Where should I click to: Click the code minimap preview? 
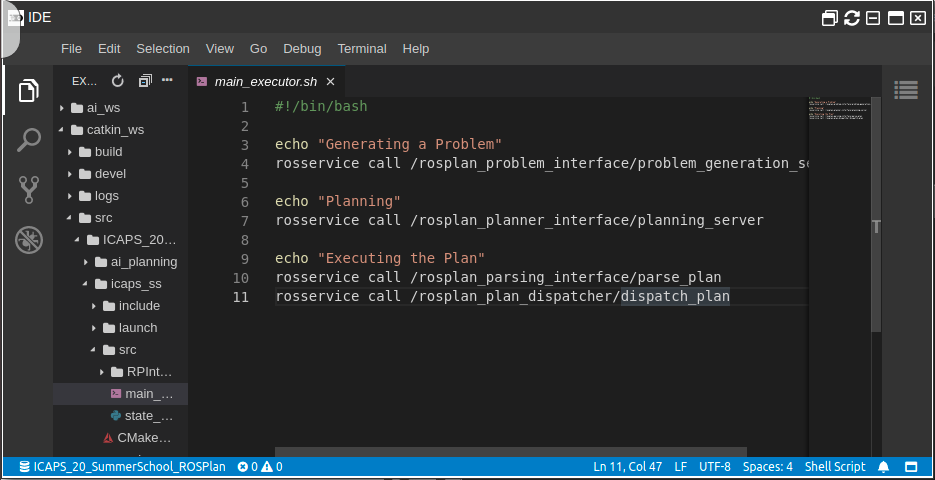pos(839,109)
